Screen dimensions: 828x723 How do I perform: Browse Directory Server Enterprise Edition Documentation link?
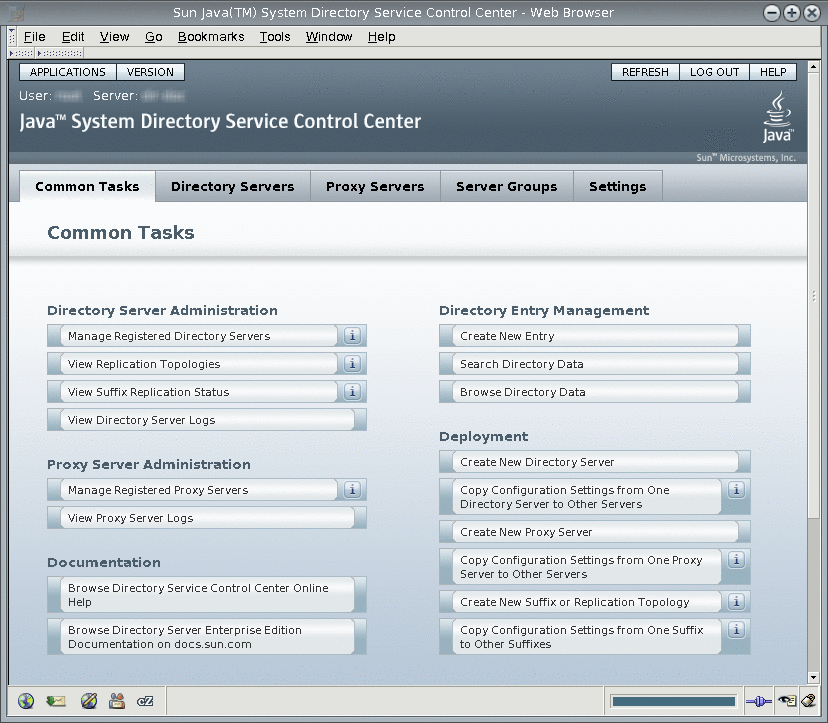206,637
